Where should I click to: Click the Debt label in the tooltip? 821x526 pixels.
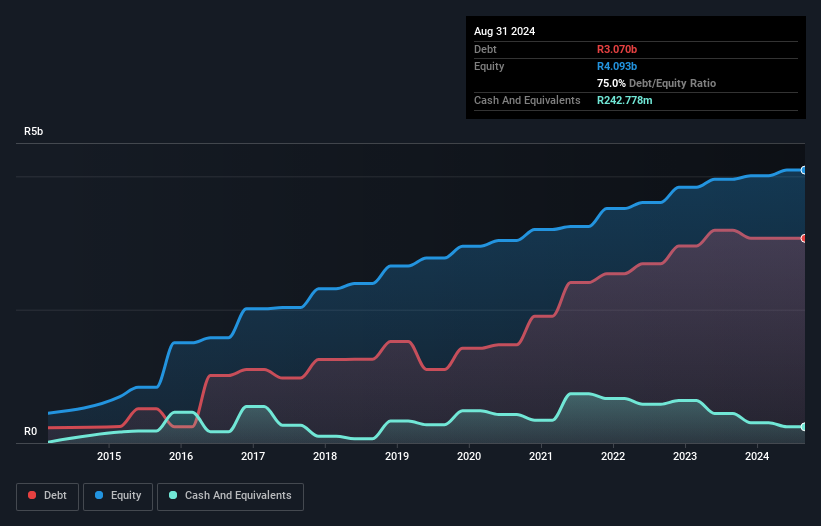485,49
